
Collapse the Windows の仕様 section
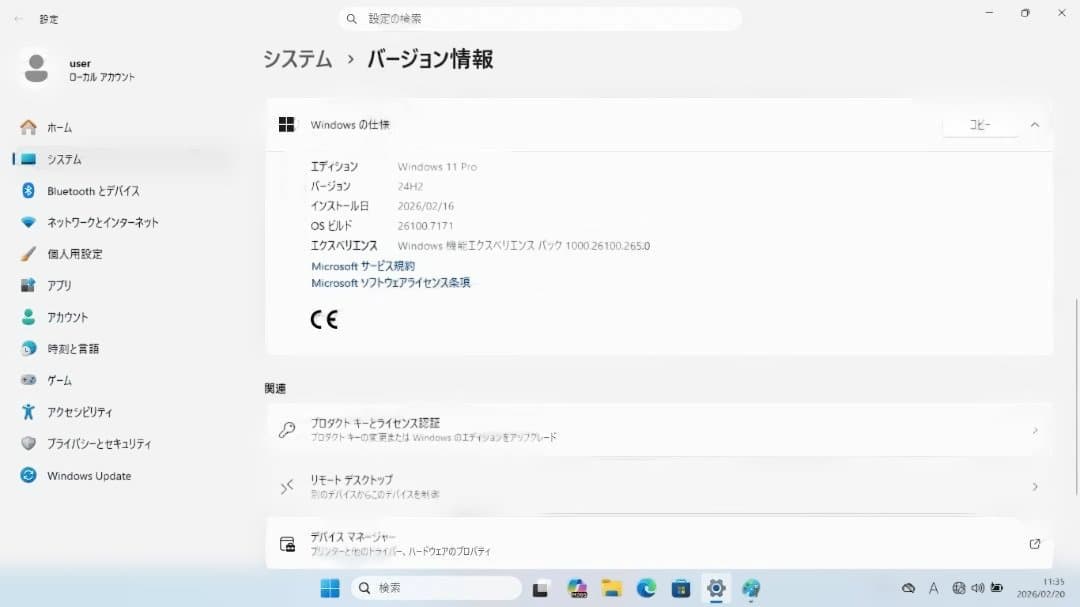[x=1034, y=124]
